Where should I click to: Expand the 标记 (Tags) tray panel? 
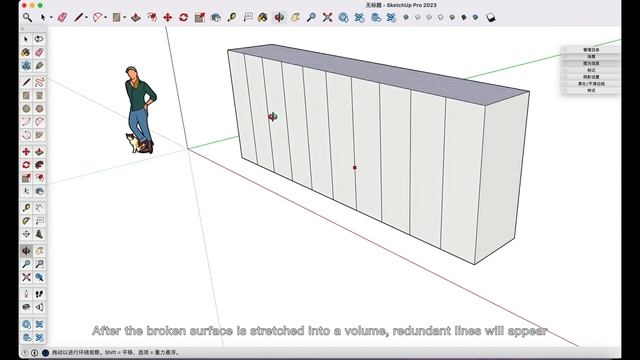coord(591,70)
